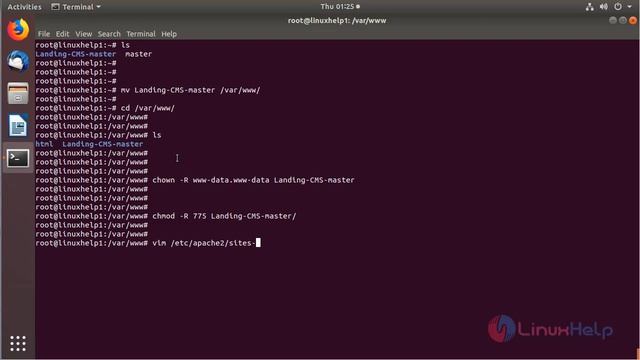The width and height of the screenshot is (640, 360).
Task: Open Thunderbird mail from the dock
Action: pyautogui.click(x=18, y=61)
